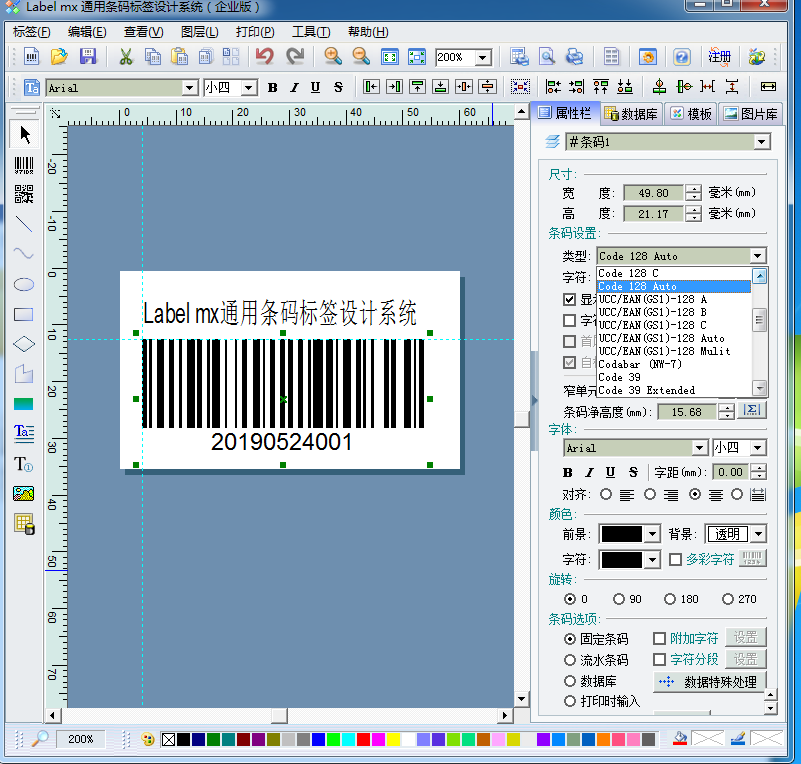
Task: Click the 注册 register button
Action: pos(719,57)
